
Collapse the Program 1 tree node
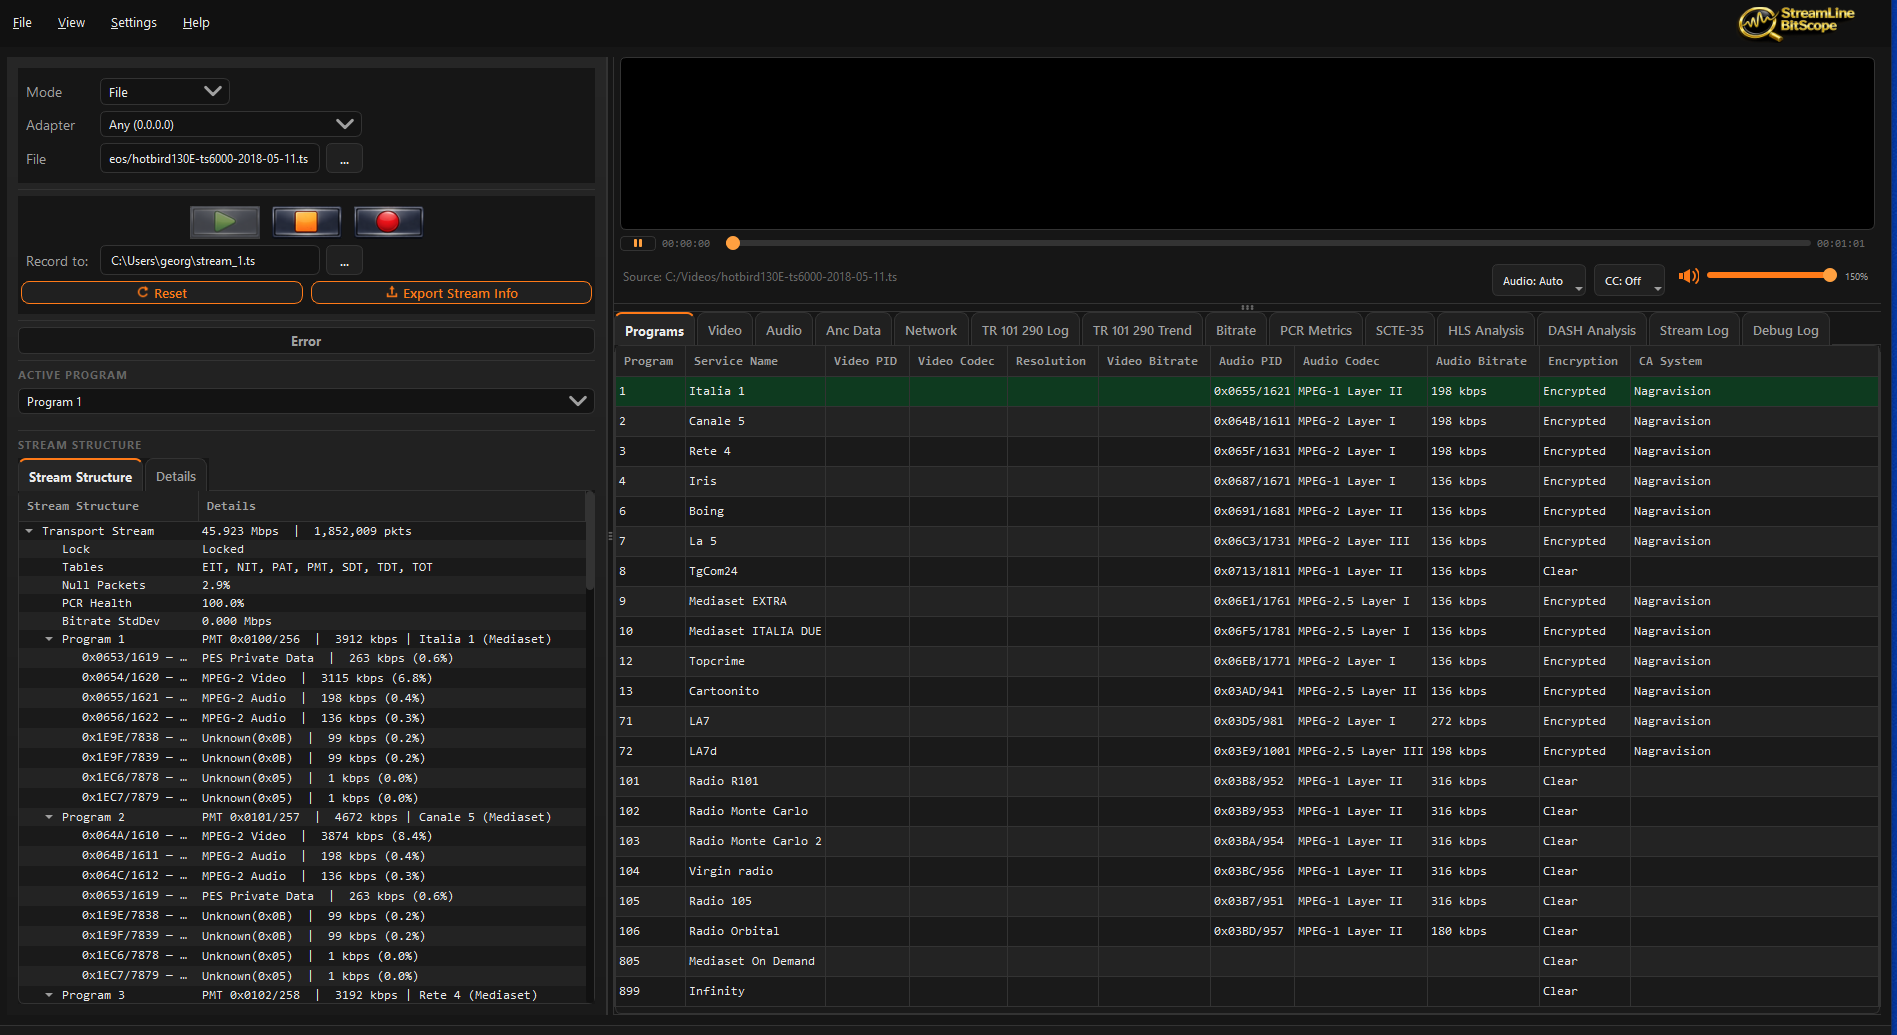click(49, 639)
